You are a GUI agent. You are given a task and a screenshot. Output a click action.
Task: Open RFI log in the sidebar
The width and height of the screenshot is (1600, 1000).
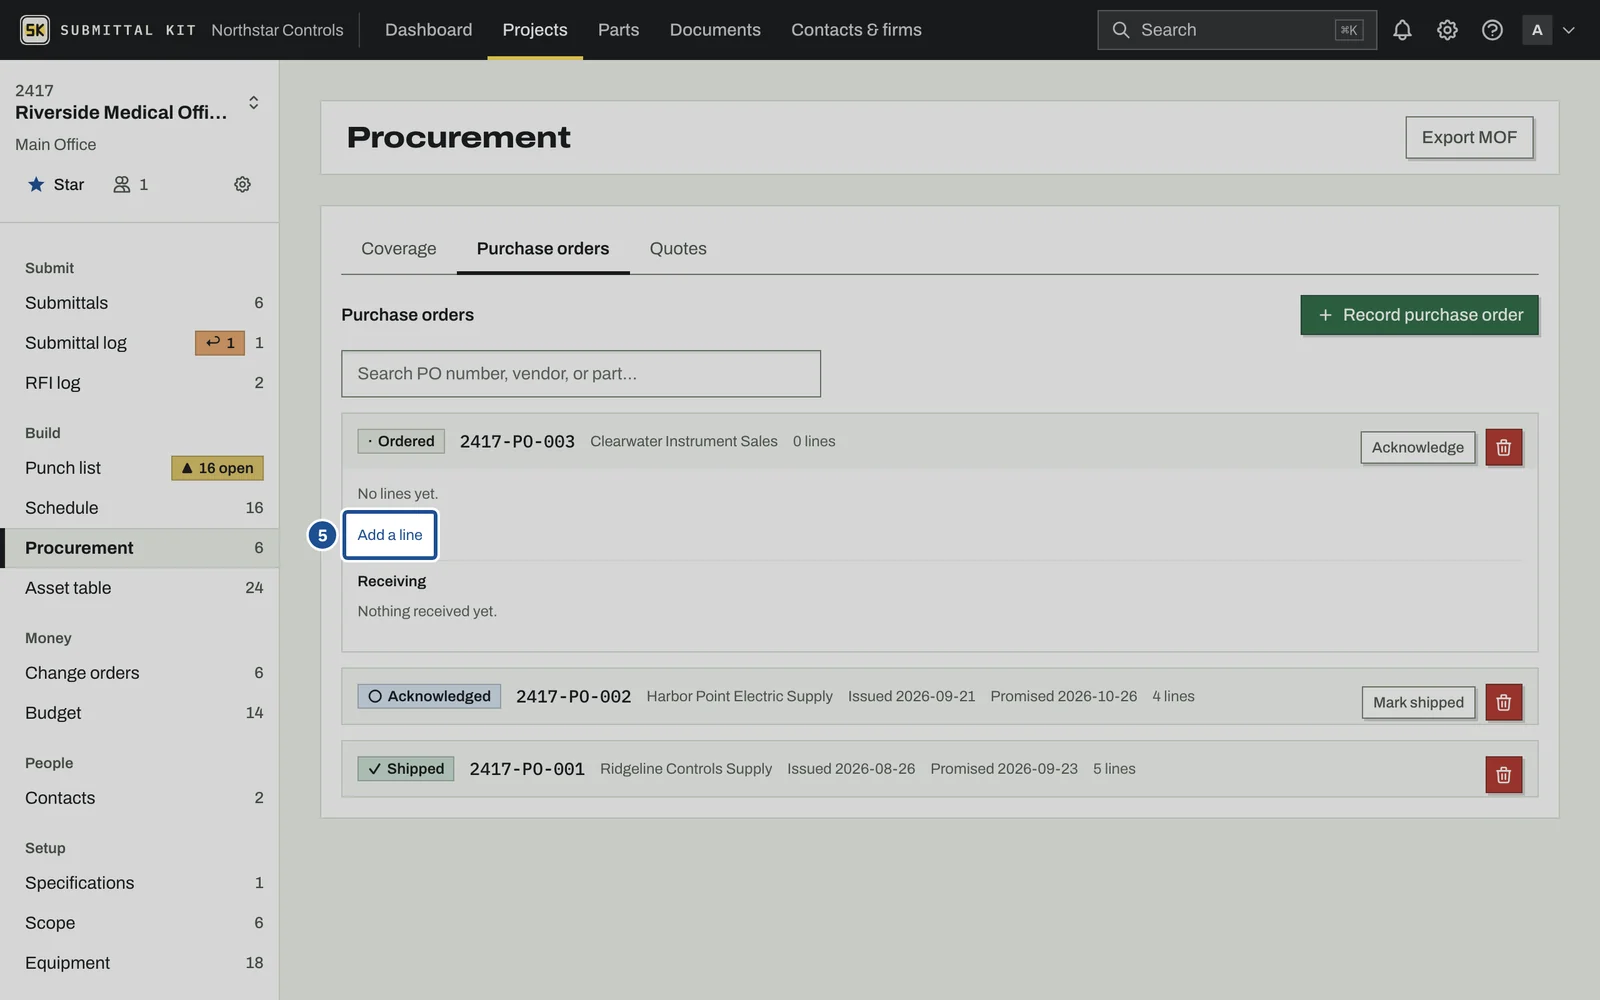140,383
